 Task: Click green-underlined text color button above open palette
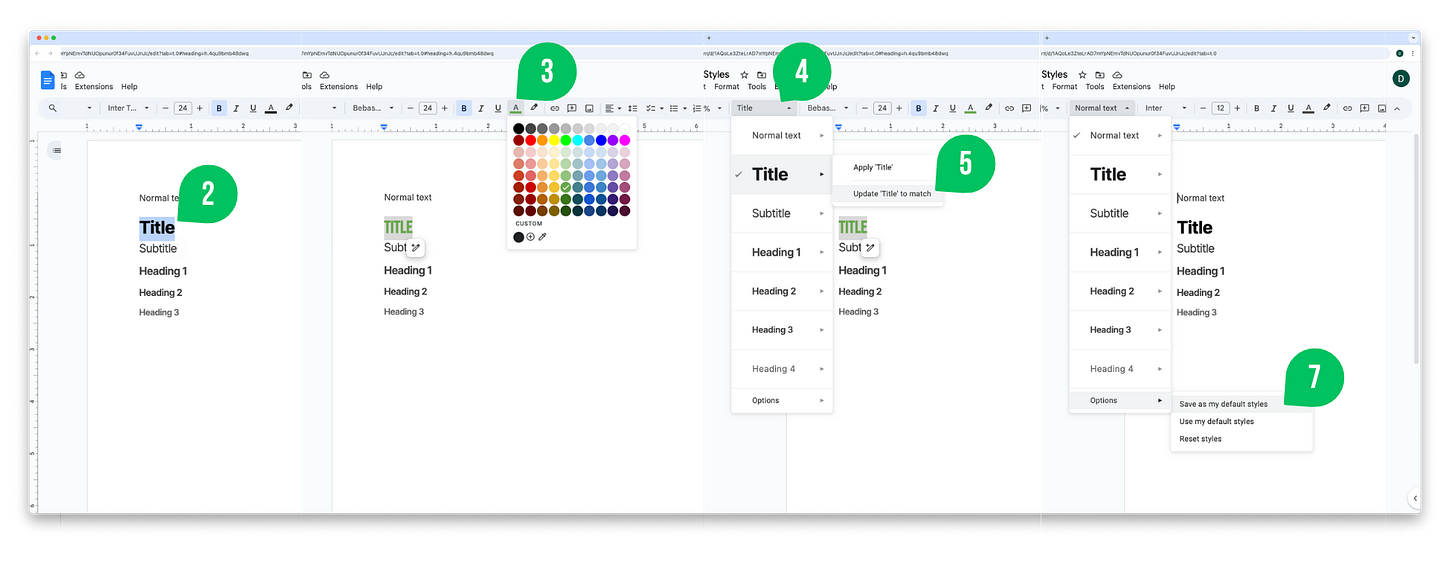click(x=516, y=108)
